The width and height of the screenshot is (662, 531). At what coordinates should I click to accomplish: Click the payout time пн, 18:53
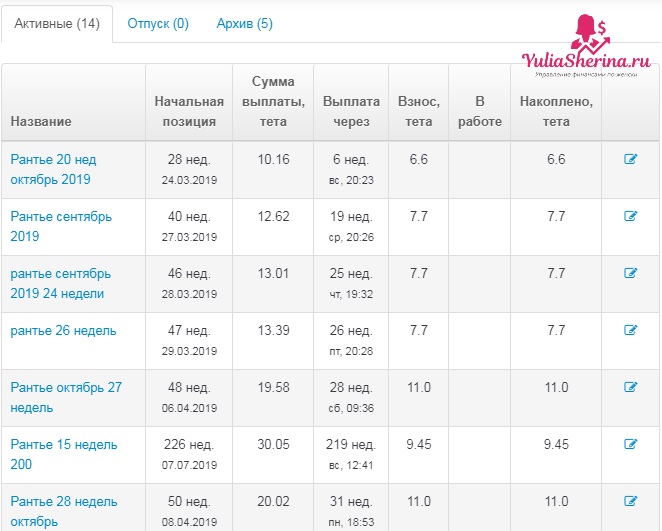(x=351, y=522)
